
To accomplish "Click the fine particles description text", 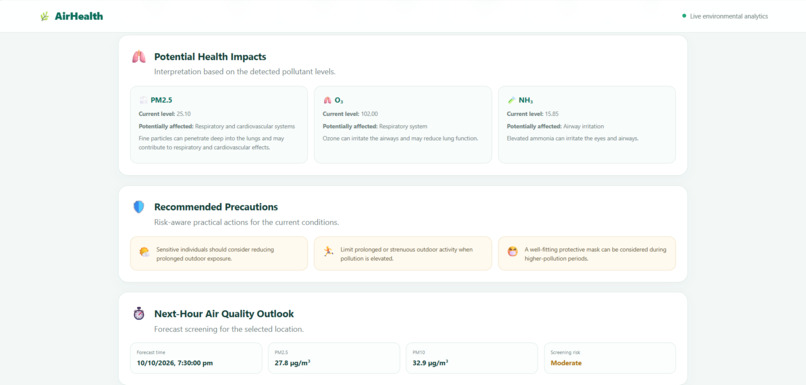I will click(212, 143).
